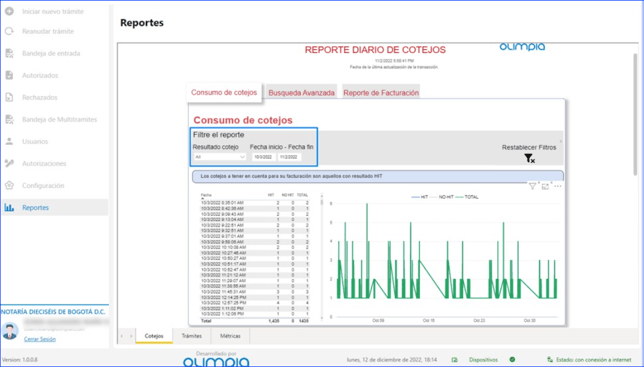Click the Bandeja de entrada icon

pos(9,53)
